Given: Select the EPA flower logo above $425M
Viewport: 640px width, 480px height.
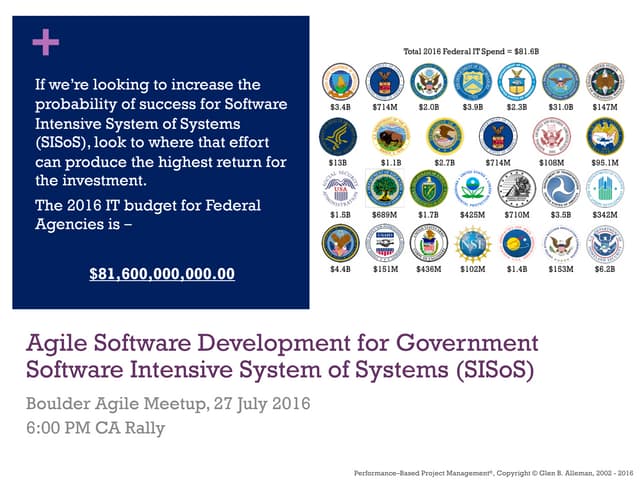Looking at the screenshot, I should [x=473, y=189].
